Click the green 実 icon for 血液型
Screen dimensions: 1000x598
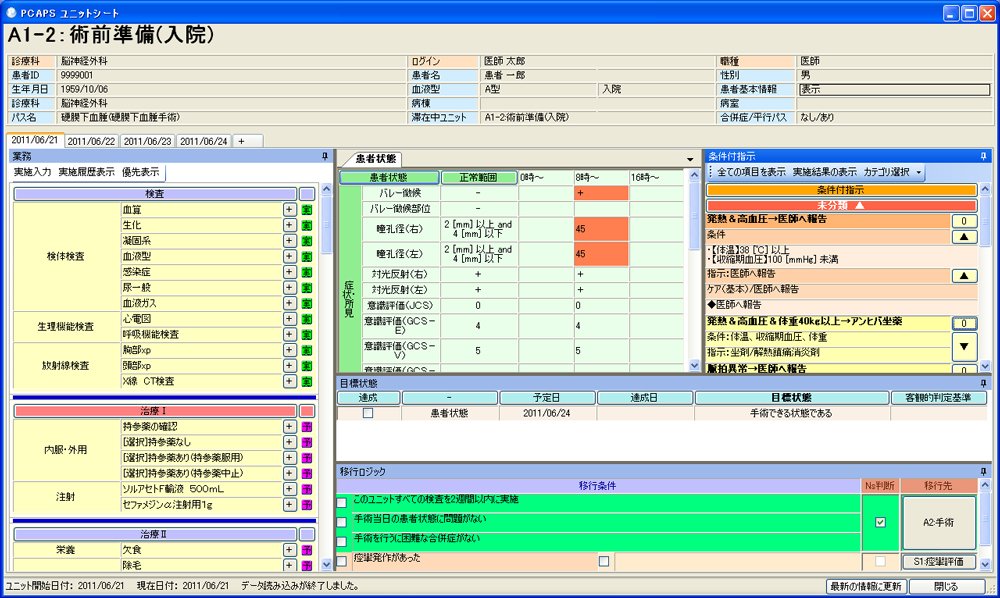click(307, 256)
